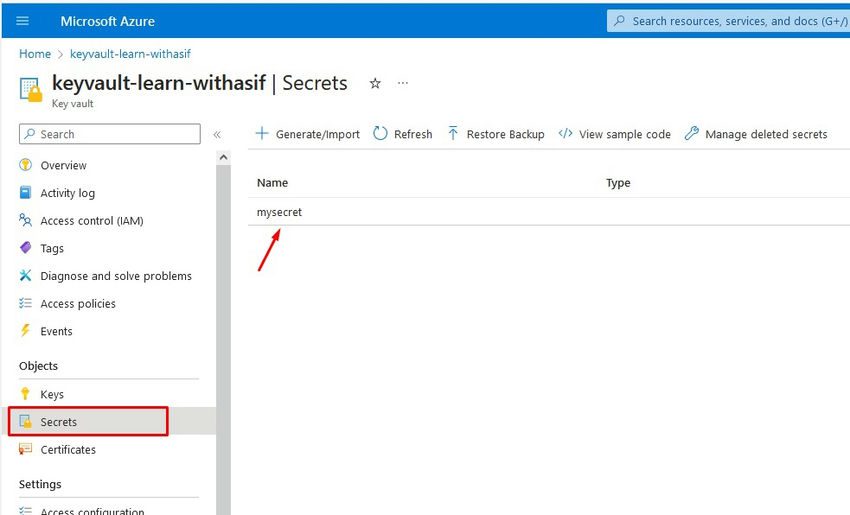Click the Generate/Import plus icon
Image resolution: width=850 pixels, height=515 pixels.
click(x=262, y=133)
